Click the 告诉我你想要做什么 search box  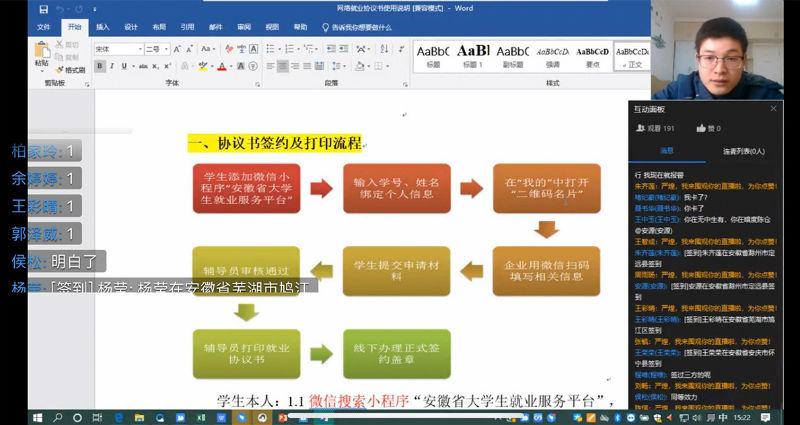[359, 28]
